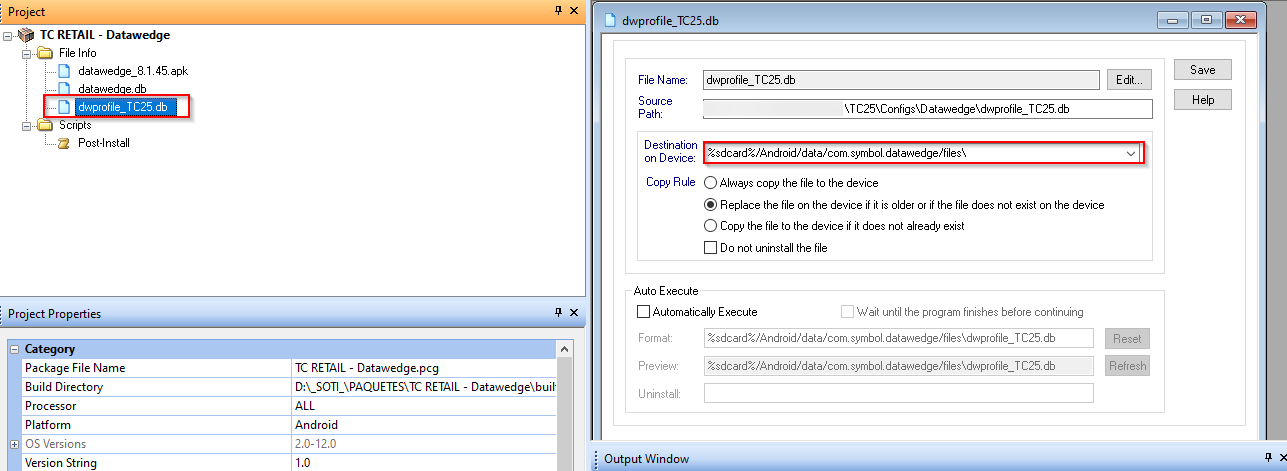The width and height of the screenshot is (1287, 471).
Task: Click the Edit... button
Action: coord(1130,80)
